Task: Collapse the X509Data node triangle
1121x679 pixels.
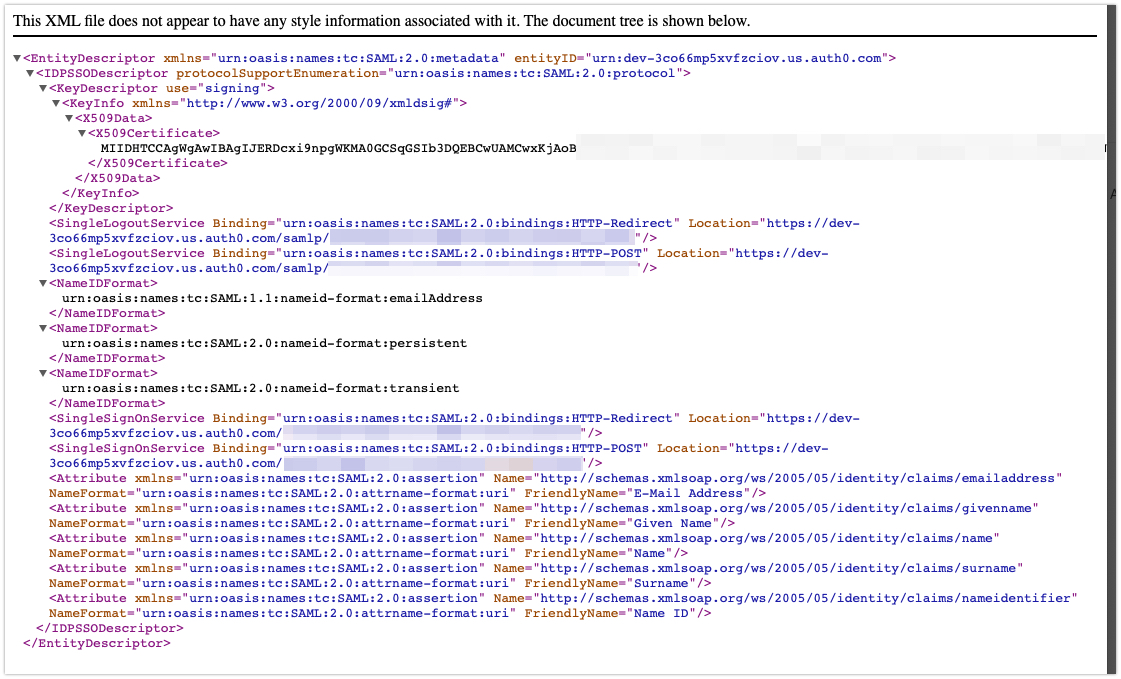Action: click(69, 119)
